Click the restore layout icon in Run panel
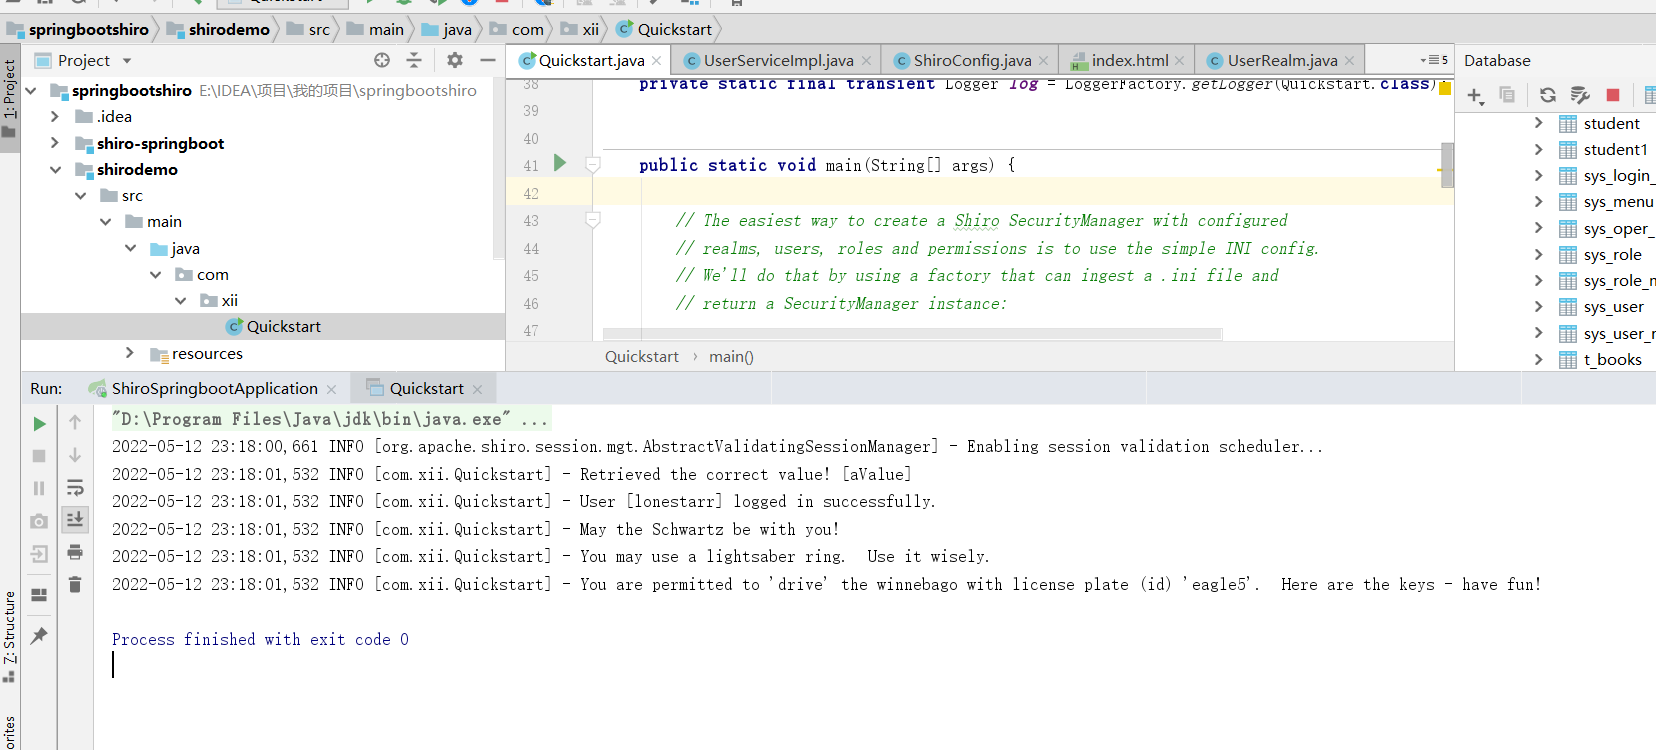The image size is (1656, 750). (x=39, y=595)
